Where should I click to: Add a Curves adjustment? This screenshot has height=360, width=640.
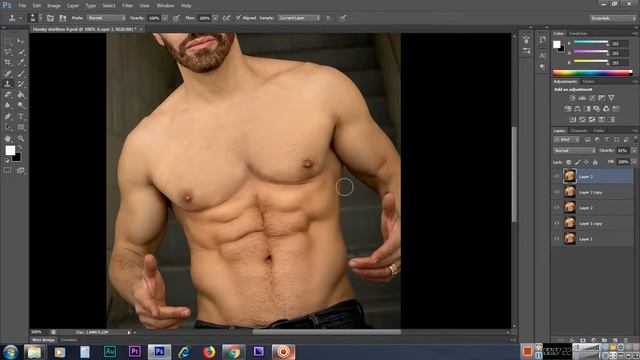(592, 98)
